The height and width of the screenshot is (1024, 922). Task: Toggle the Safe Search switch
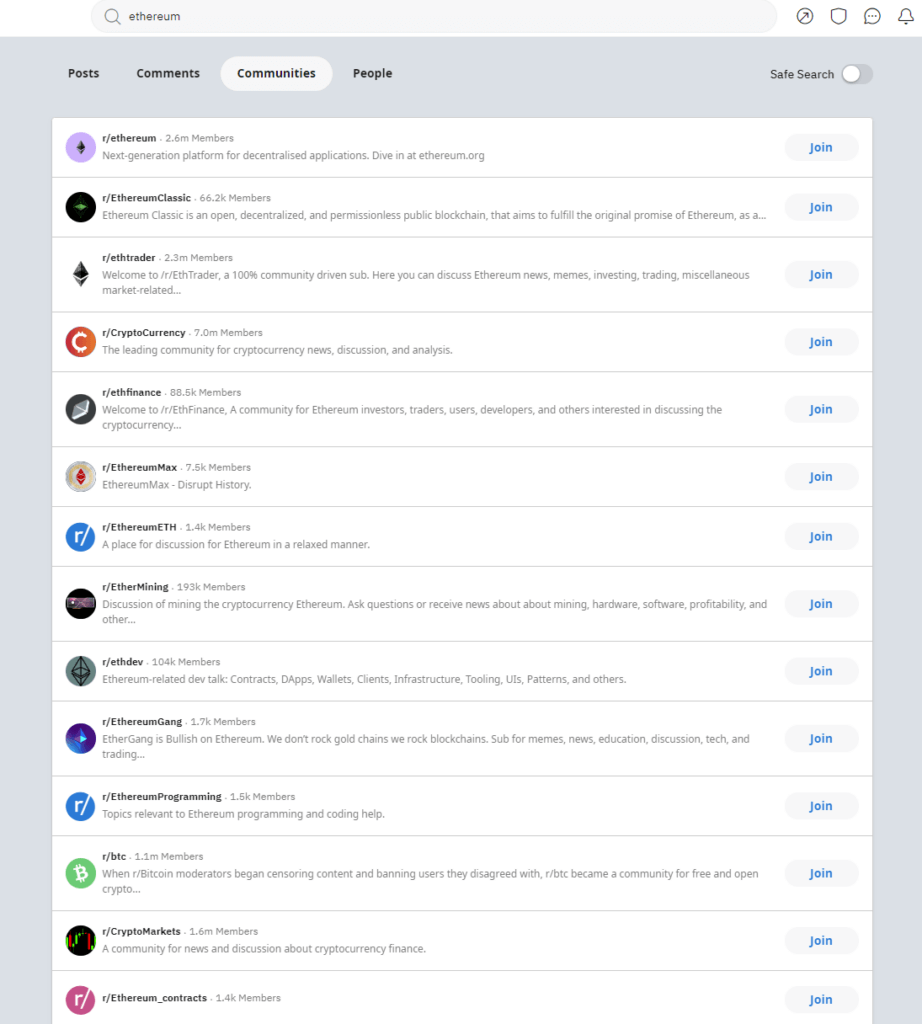pos(856,74)
